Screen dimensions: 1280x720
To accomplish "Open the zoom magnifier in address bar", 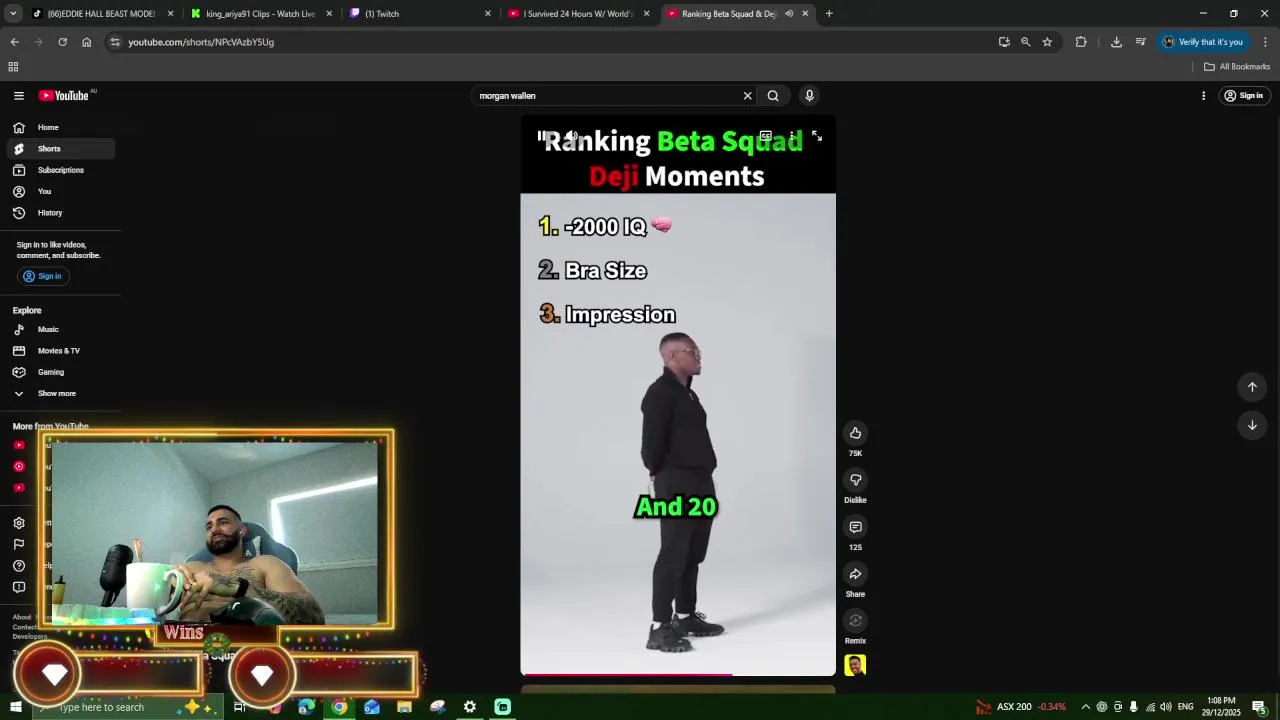I will pos(1025,42).
